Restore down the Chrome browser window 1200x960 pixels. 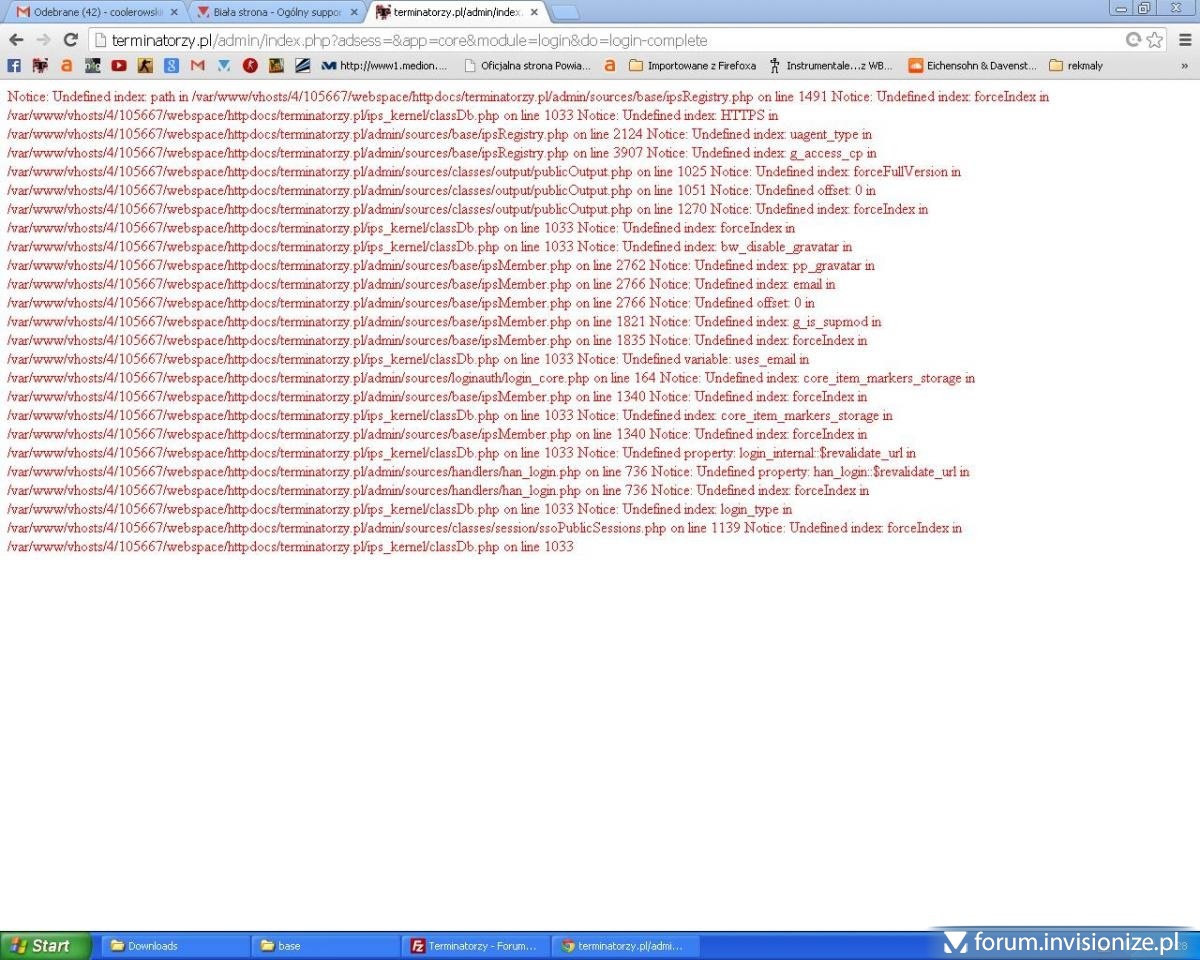coord(1146,8)
